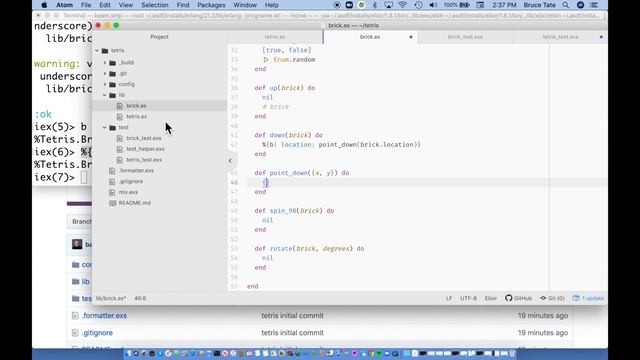
Task: Switch to the tetris.ex editor tab
Action: click(275, 37)
